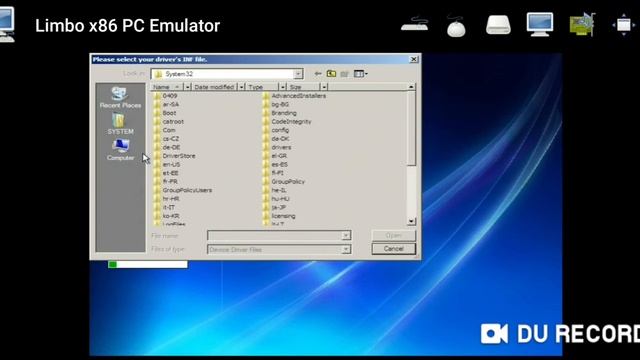Click the scrollbar up arrow
The width and height of the screenshot is (640, 360).
point(411,87)
